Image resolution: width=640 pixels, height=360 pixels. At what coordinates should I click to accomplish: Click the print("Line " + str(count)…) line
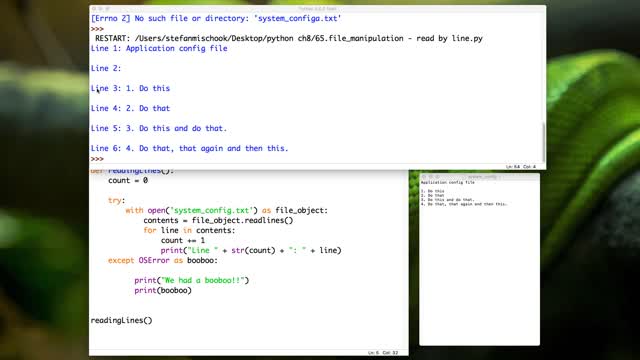click(251, 251)
